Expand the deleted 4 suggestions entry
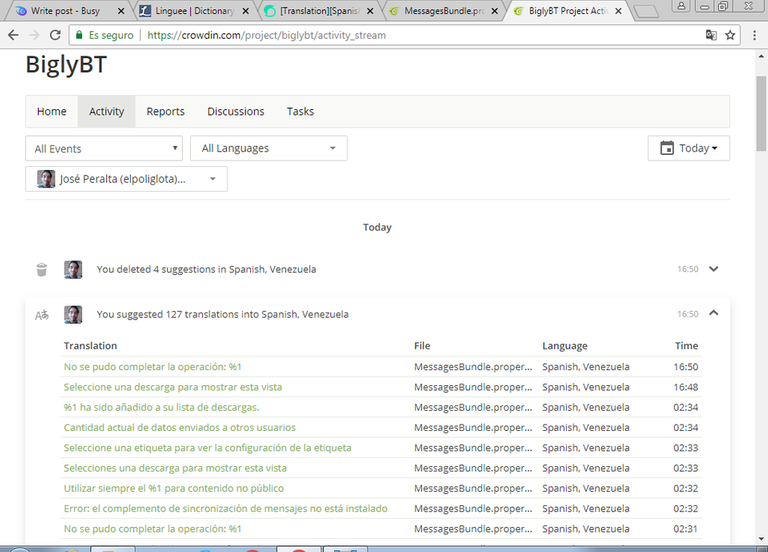Viewport: 768px width, 552px height. [x=714, y=269]
